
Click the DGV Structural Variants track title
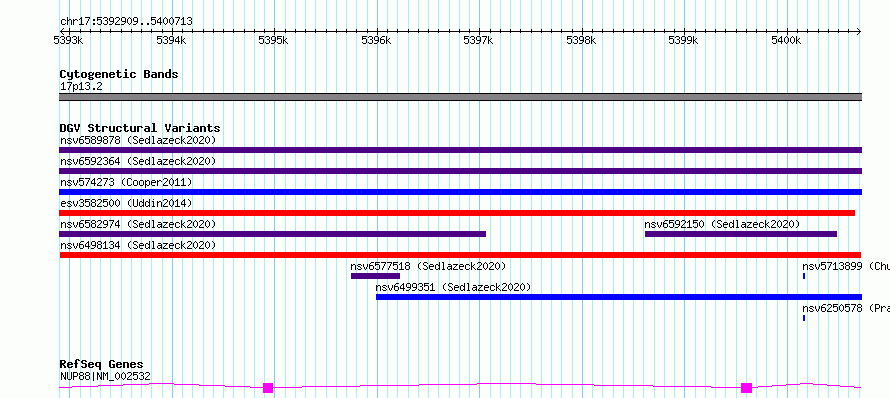(x=140, y=128)
